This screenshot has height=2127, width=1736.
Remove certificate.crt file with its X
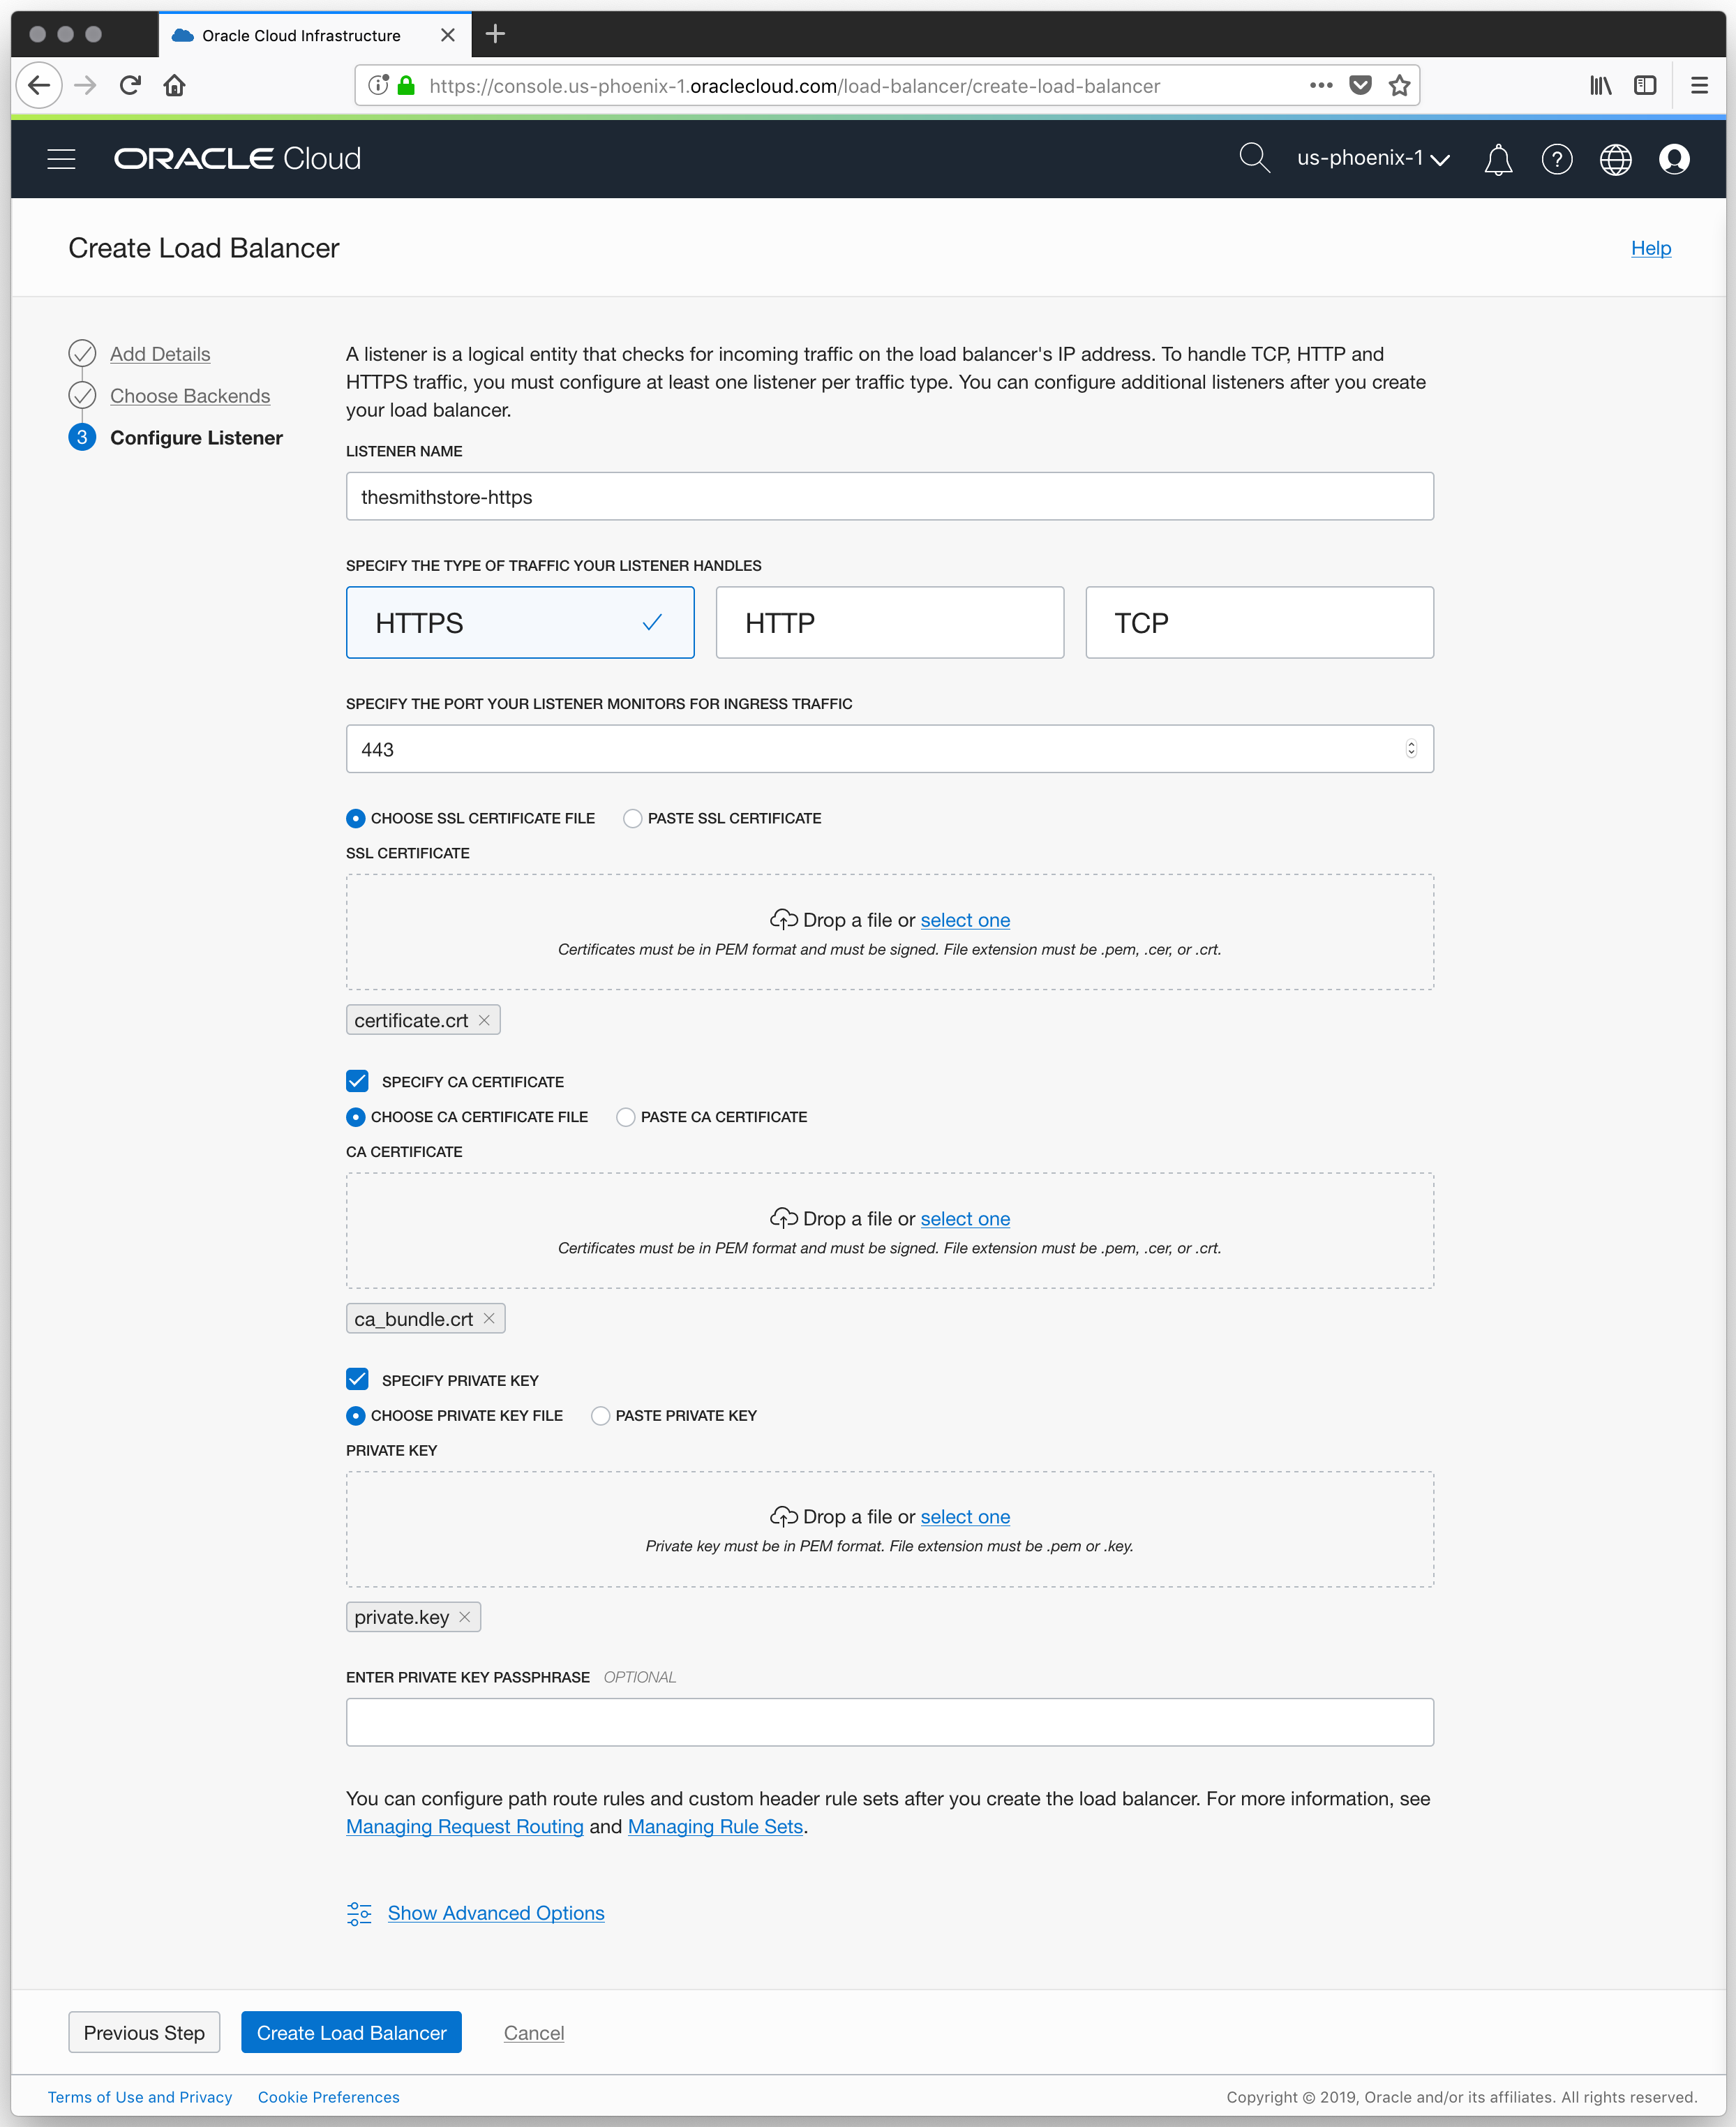[x=484, y=1020]
